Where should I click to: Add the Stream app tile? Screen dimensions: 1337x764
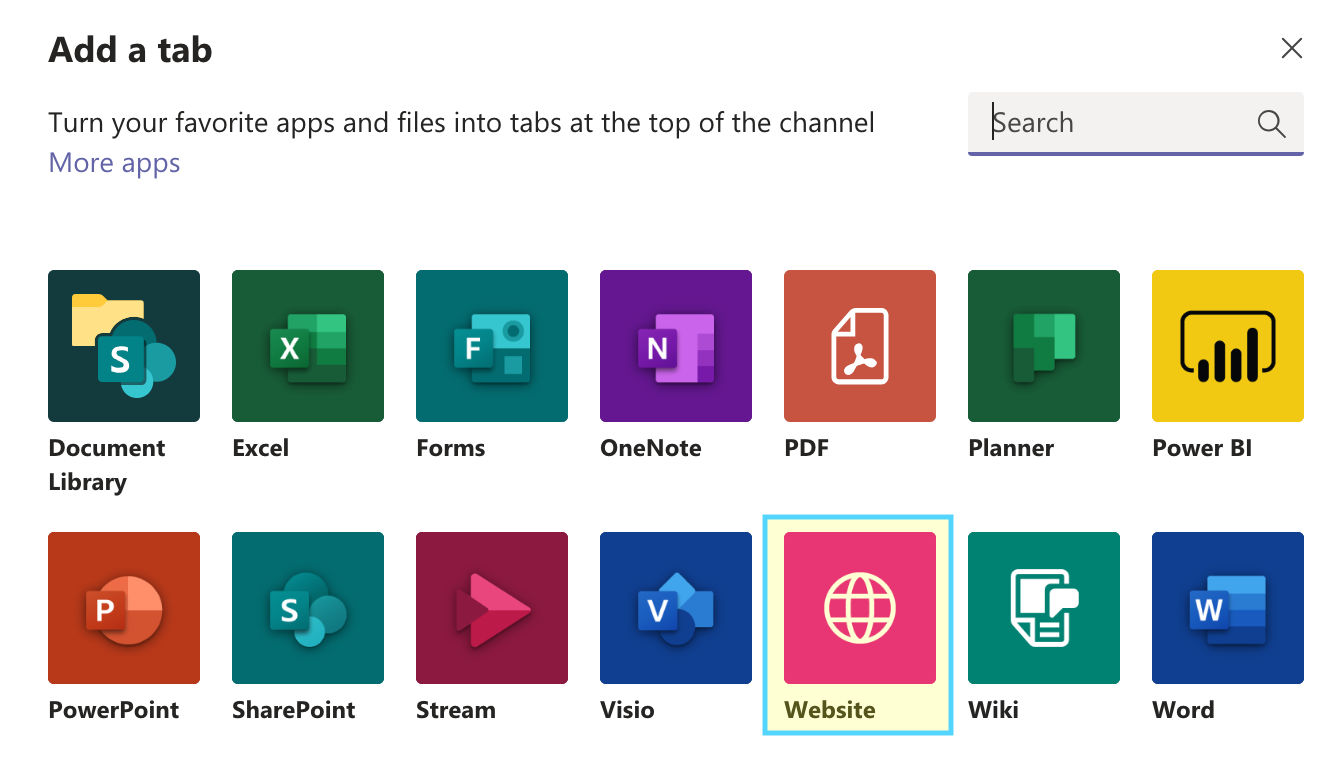(492, 608)
